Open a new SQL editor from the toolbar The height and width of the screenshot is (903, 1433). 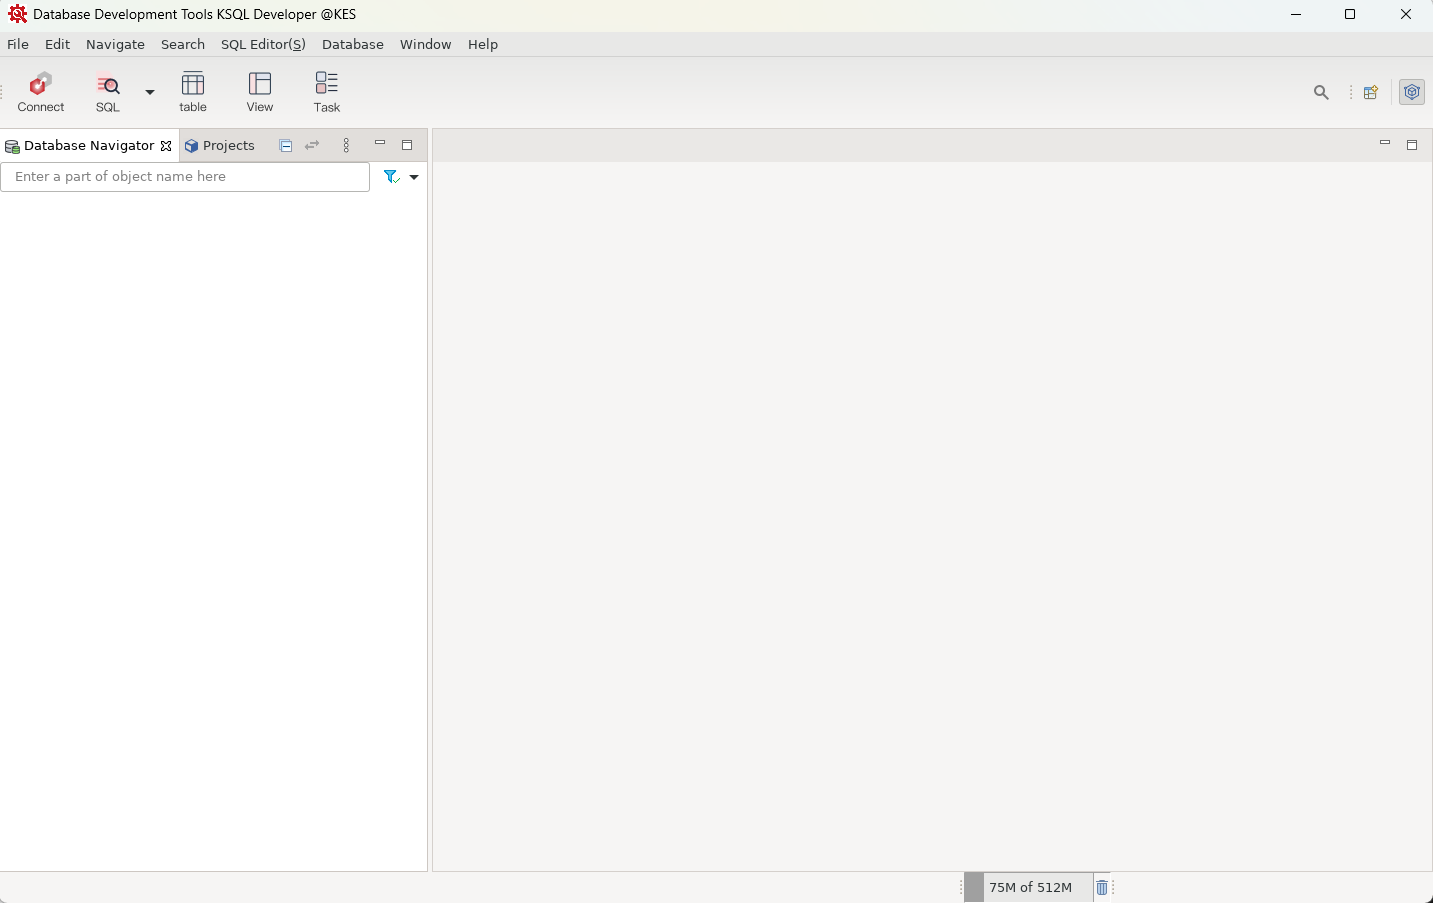(x=107, y=92)
